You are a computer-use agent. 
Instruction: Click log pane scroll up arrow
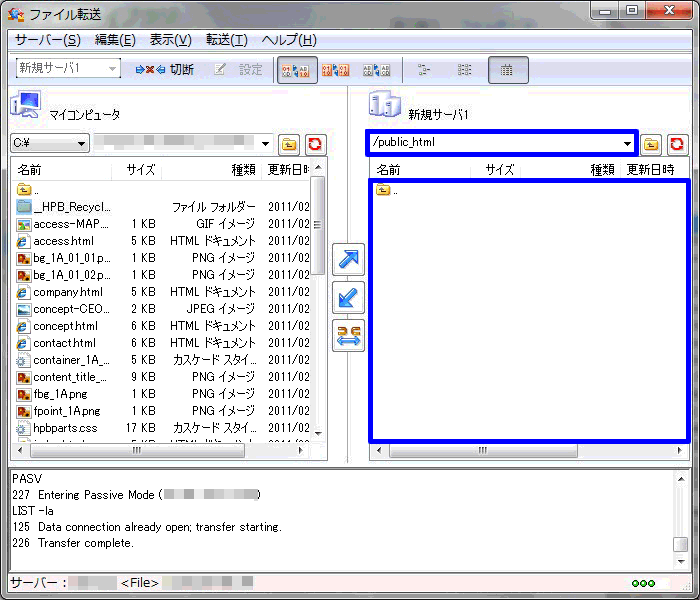pos(681,479)
